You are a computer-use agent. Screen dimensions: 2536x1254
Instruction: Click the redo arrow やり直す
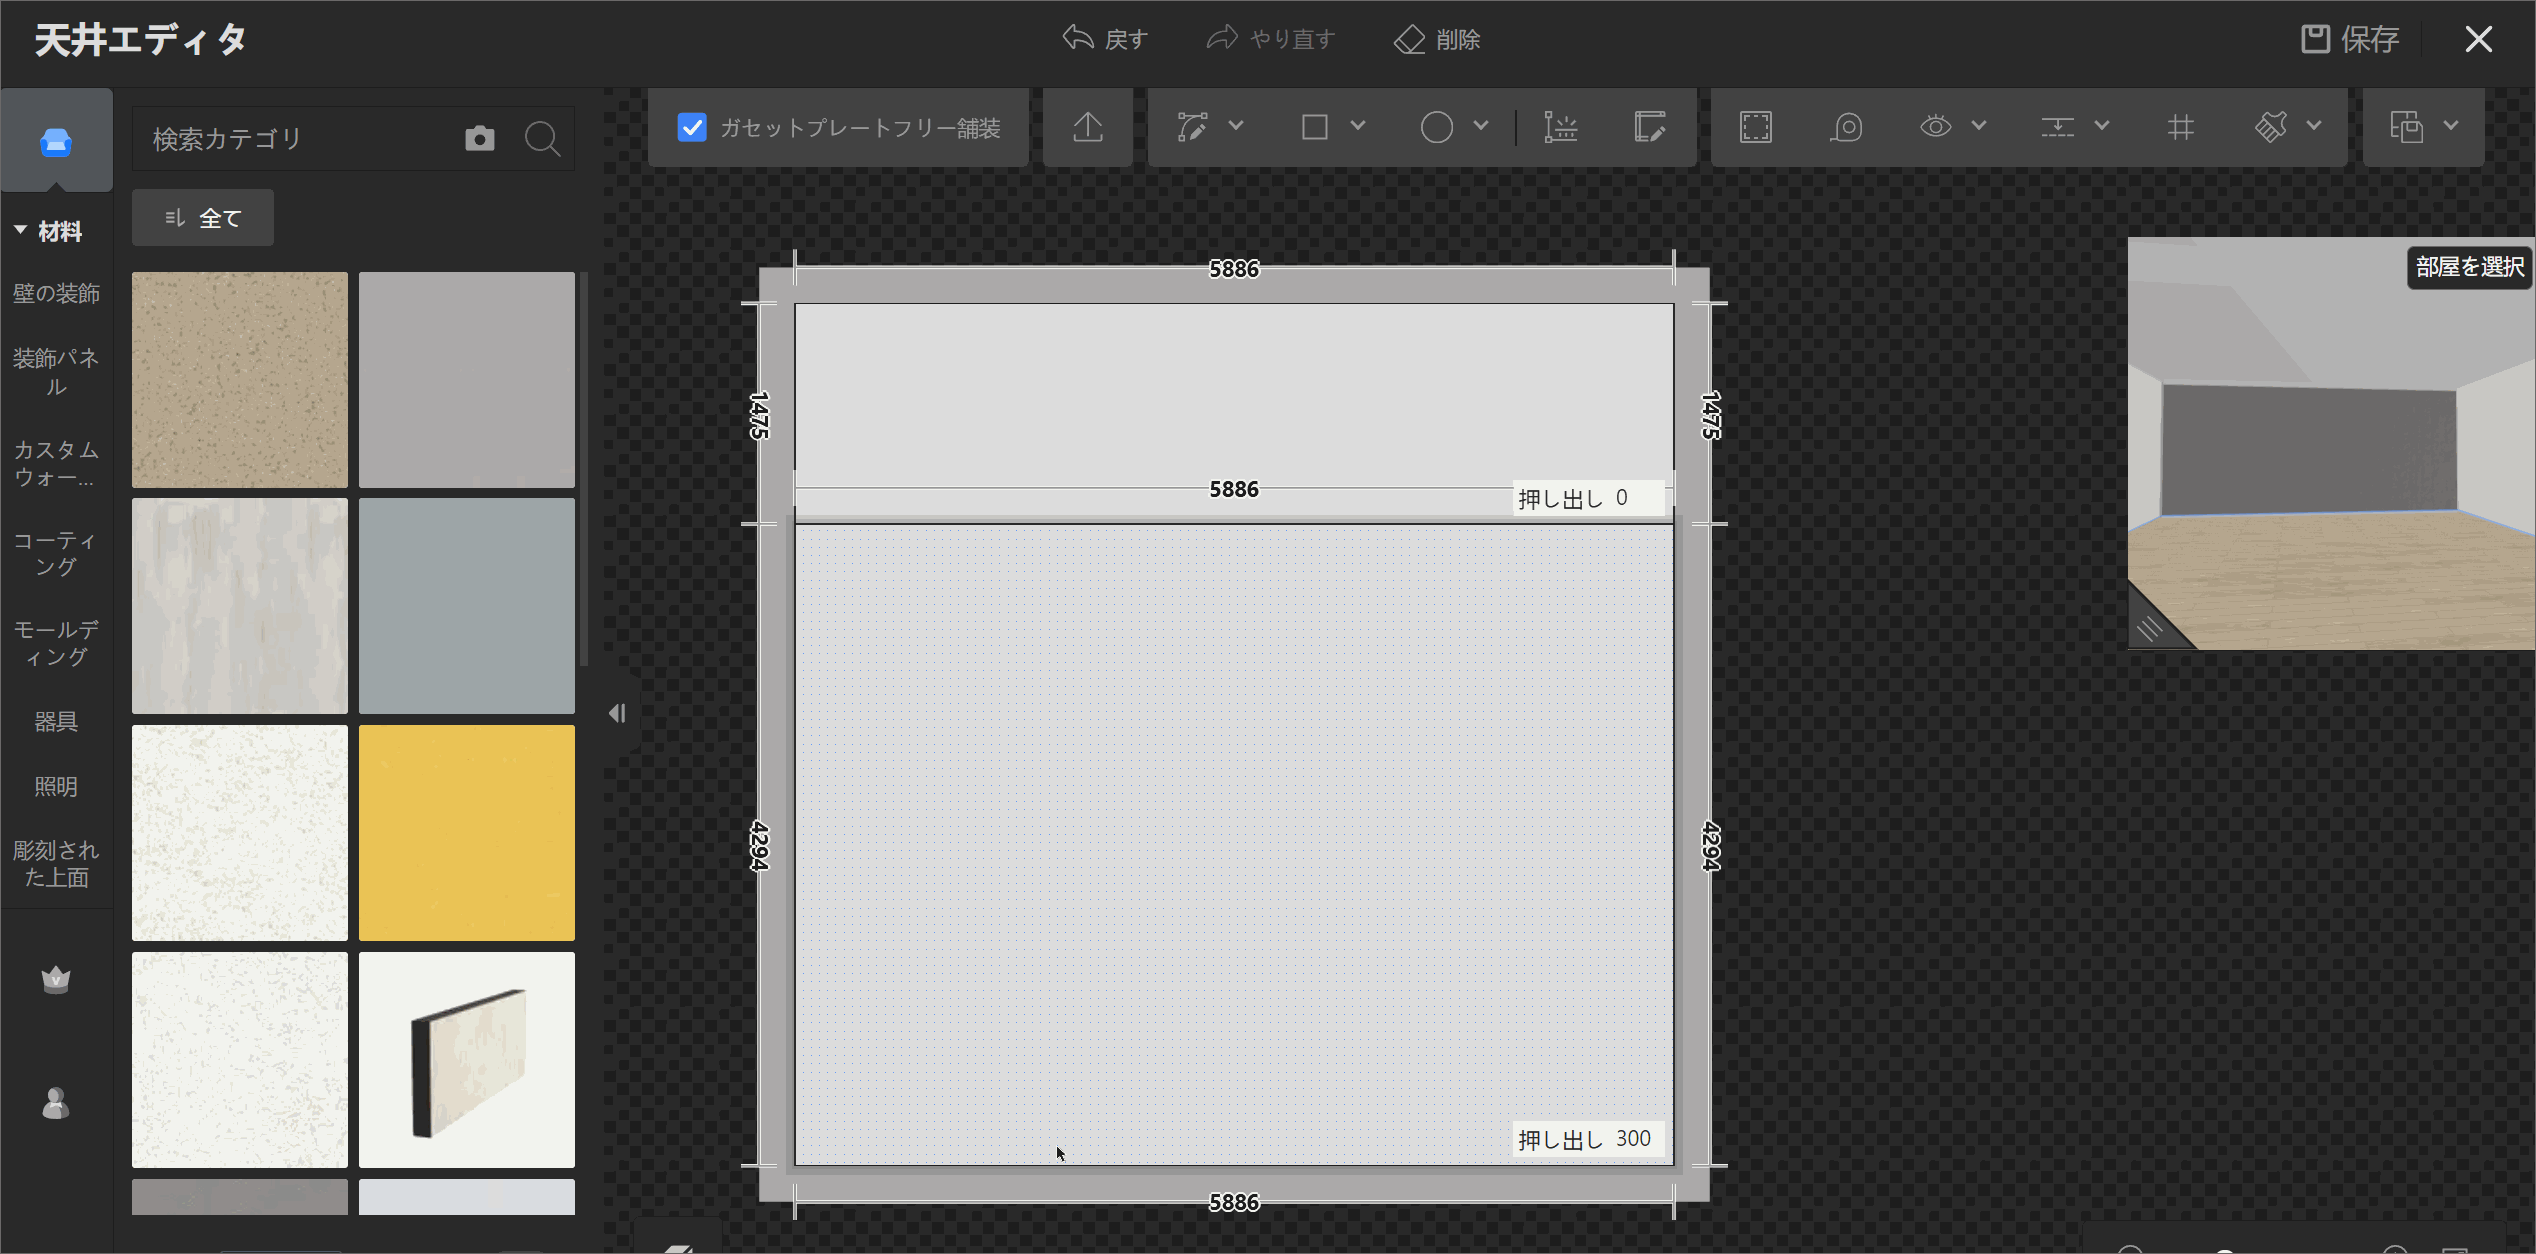point(1270,39)
